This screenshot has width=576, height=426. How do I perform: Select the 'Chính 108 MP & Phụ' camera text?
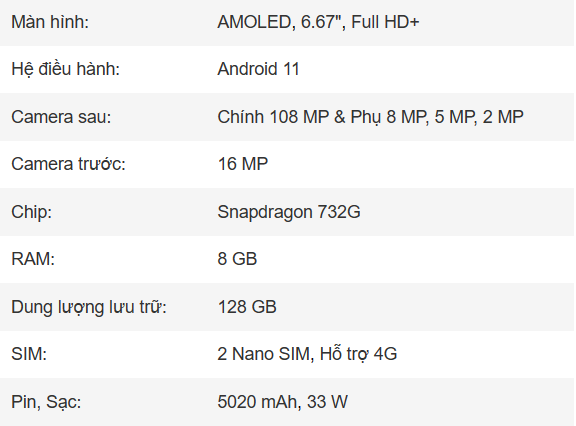point(300,117)
